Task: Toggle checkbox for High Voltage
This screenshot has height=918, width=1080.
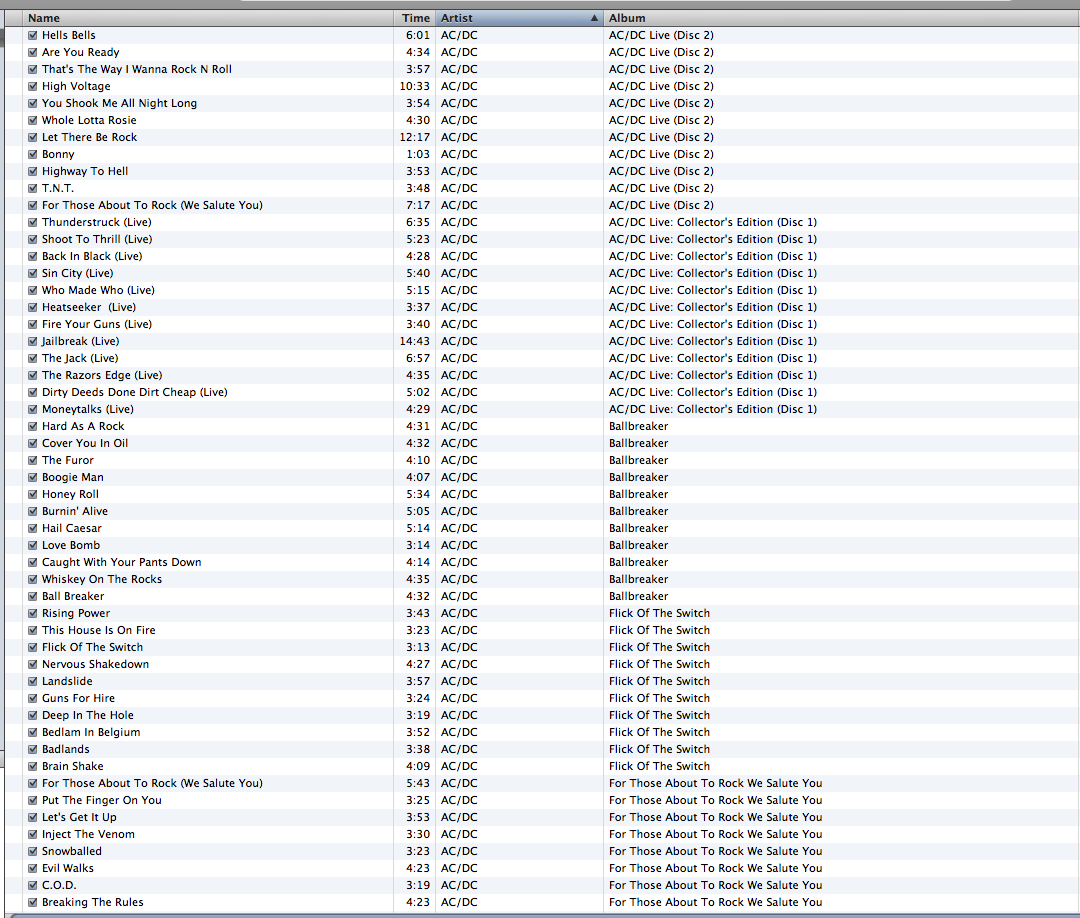Action: [32, 86]
